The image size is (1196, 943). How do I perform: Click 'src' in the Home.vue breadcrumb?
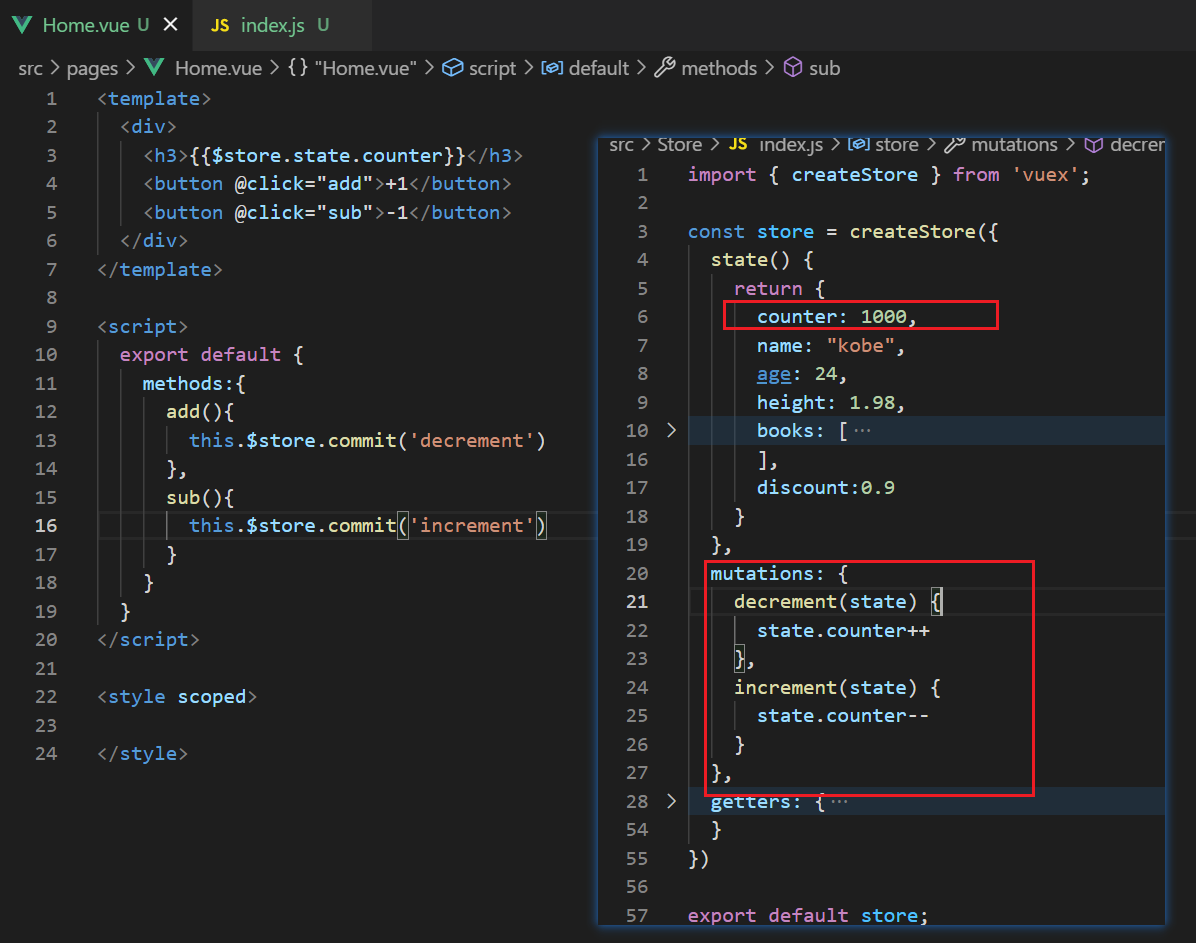31,69
